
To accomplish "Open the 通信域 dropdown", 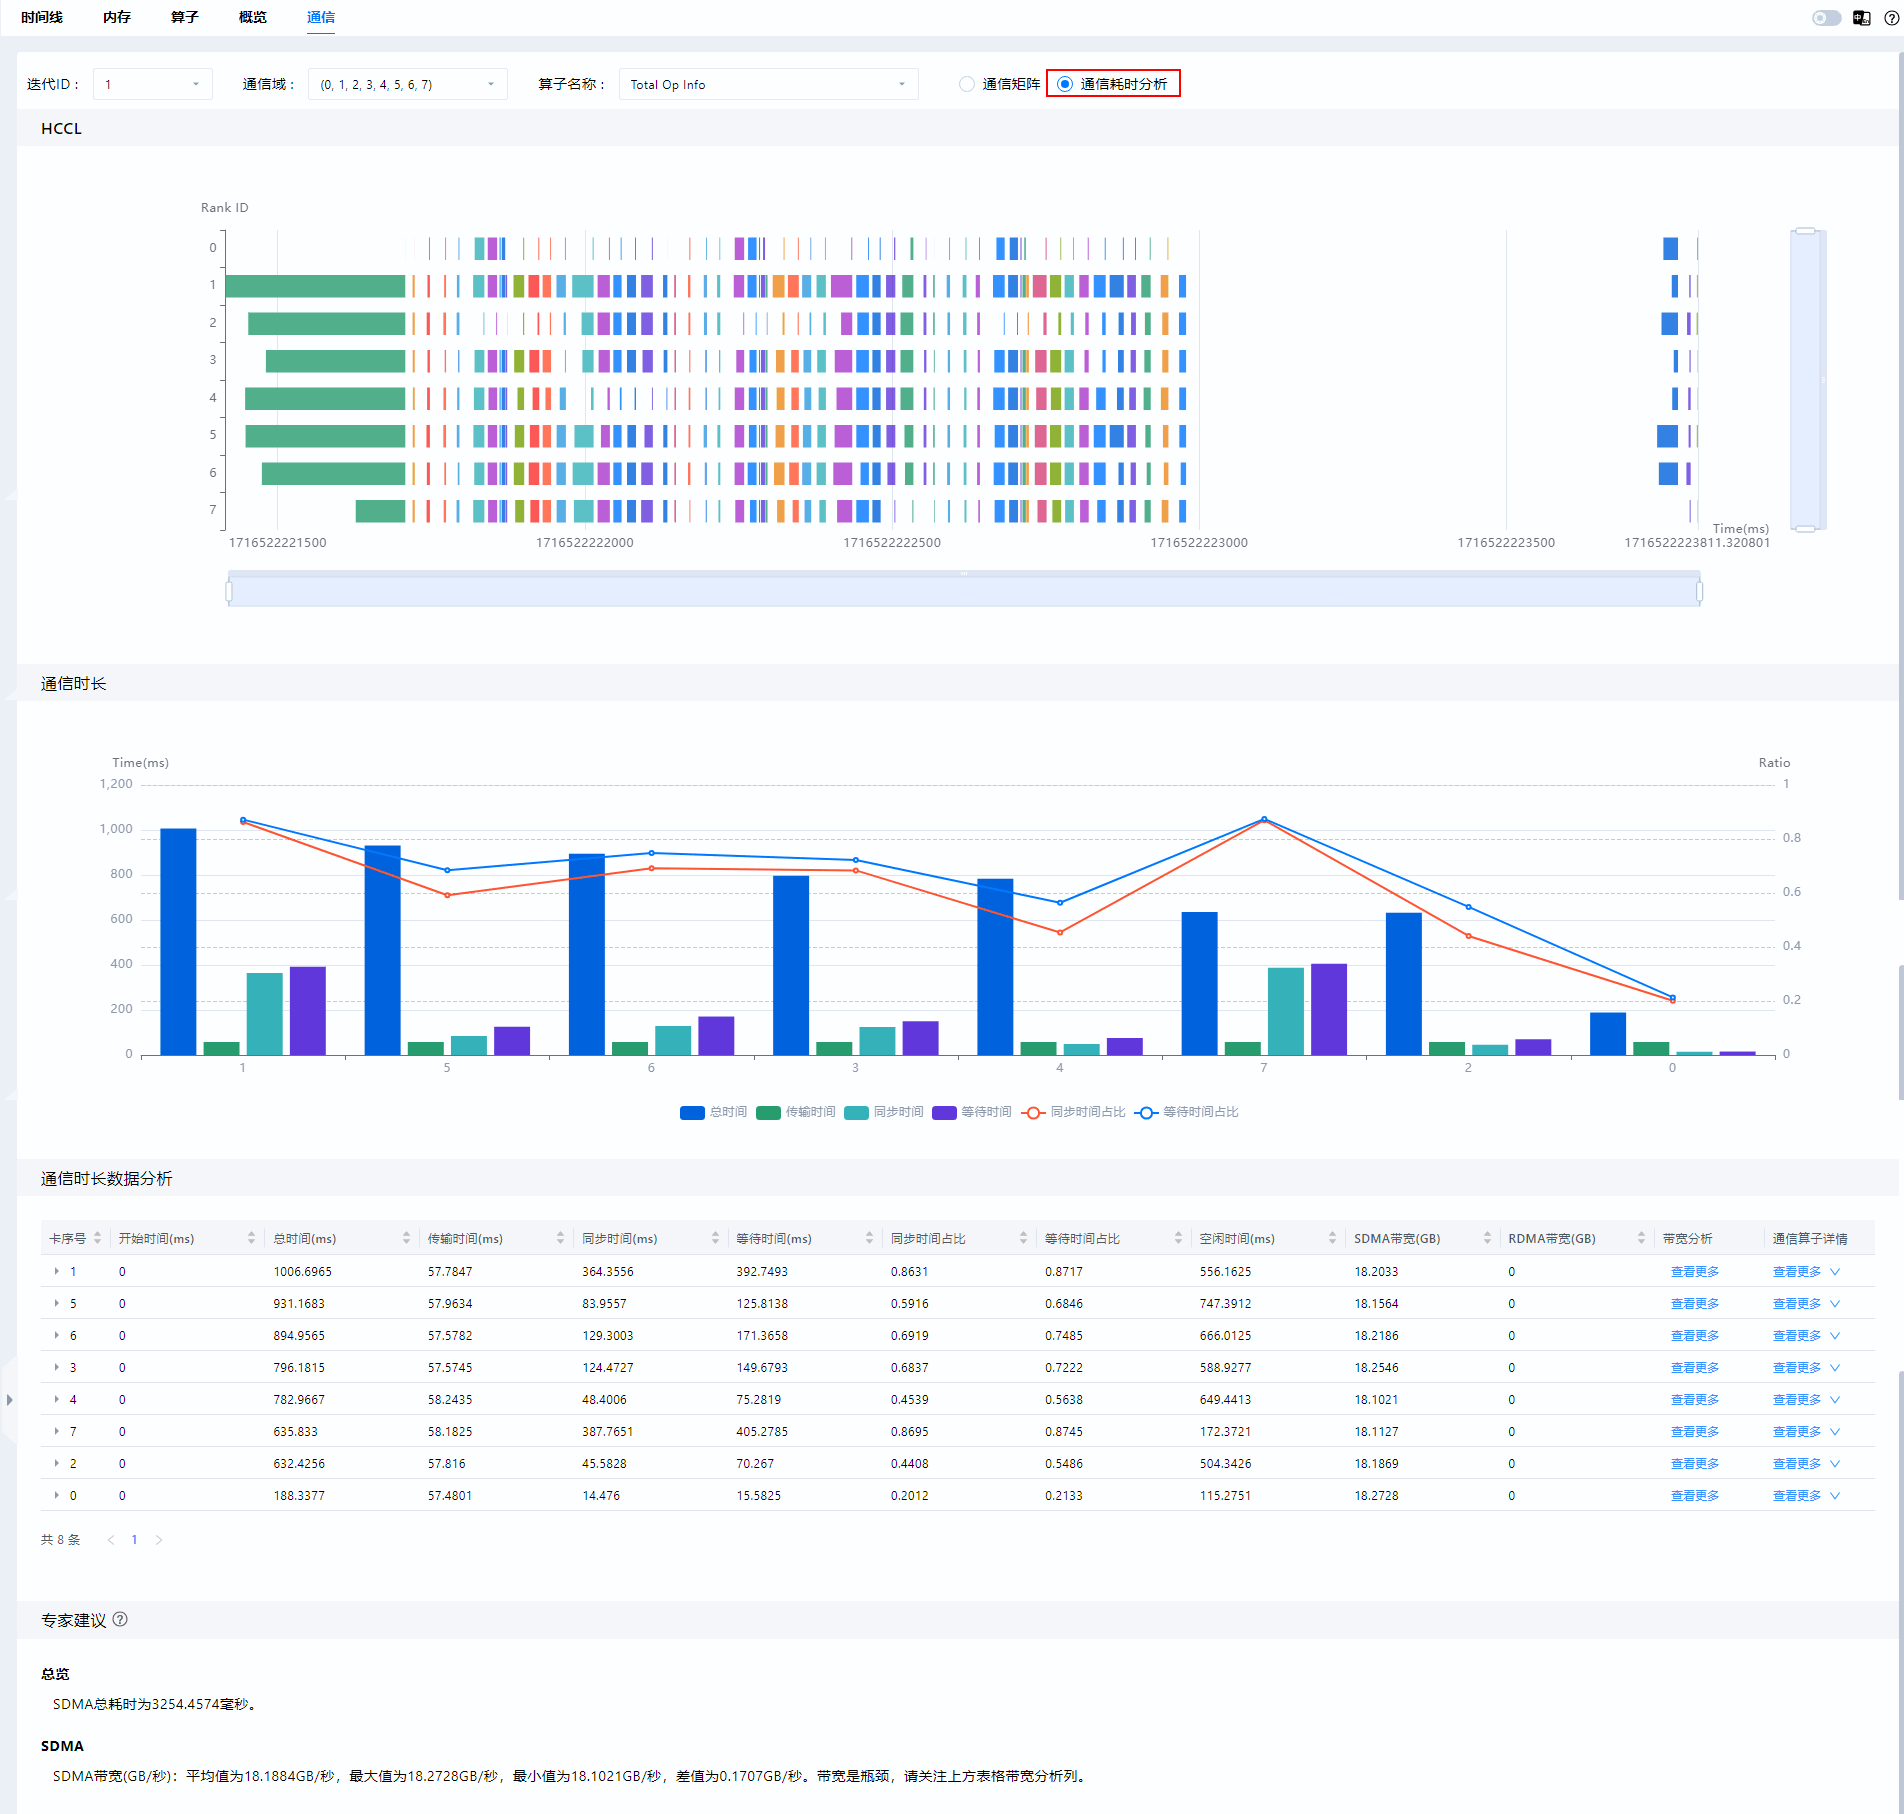I will 408,84.
